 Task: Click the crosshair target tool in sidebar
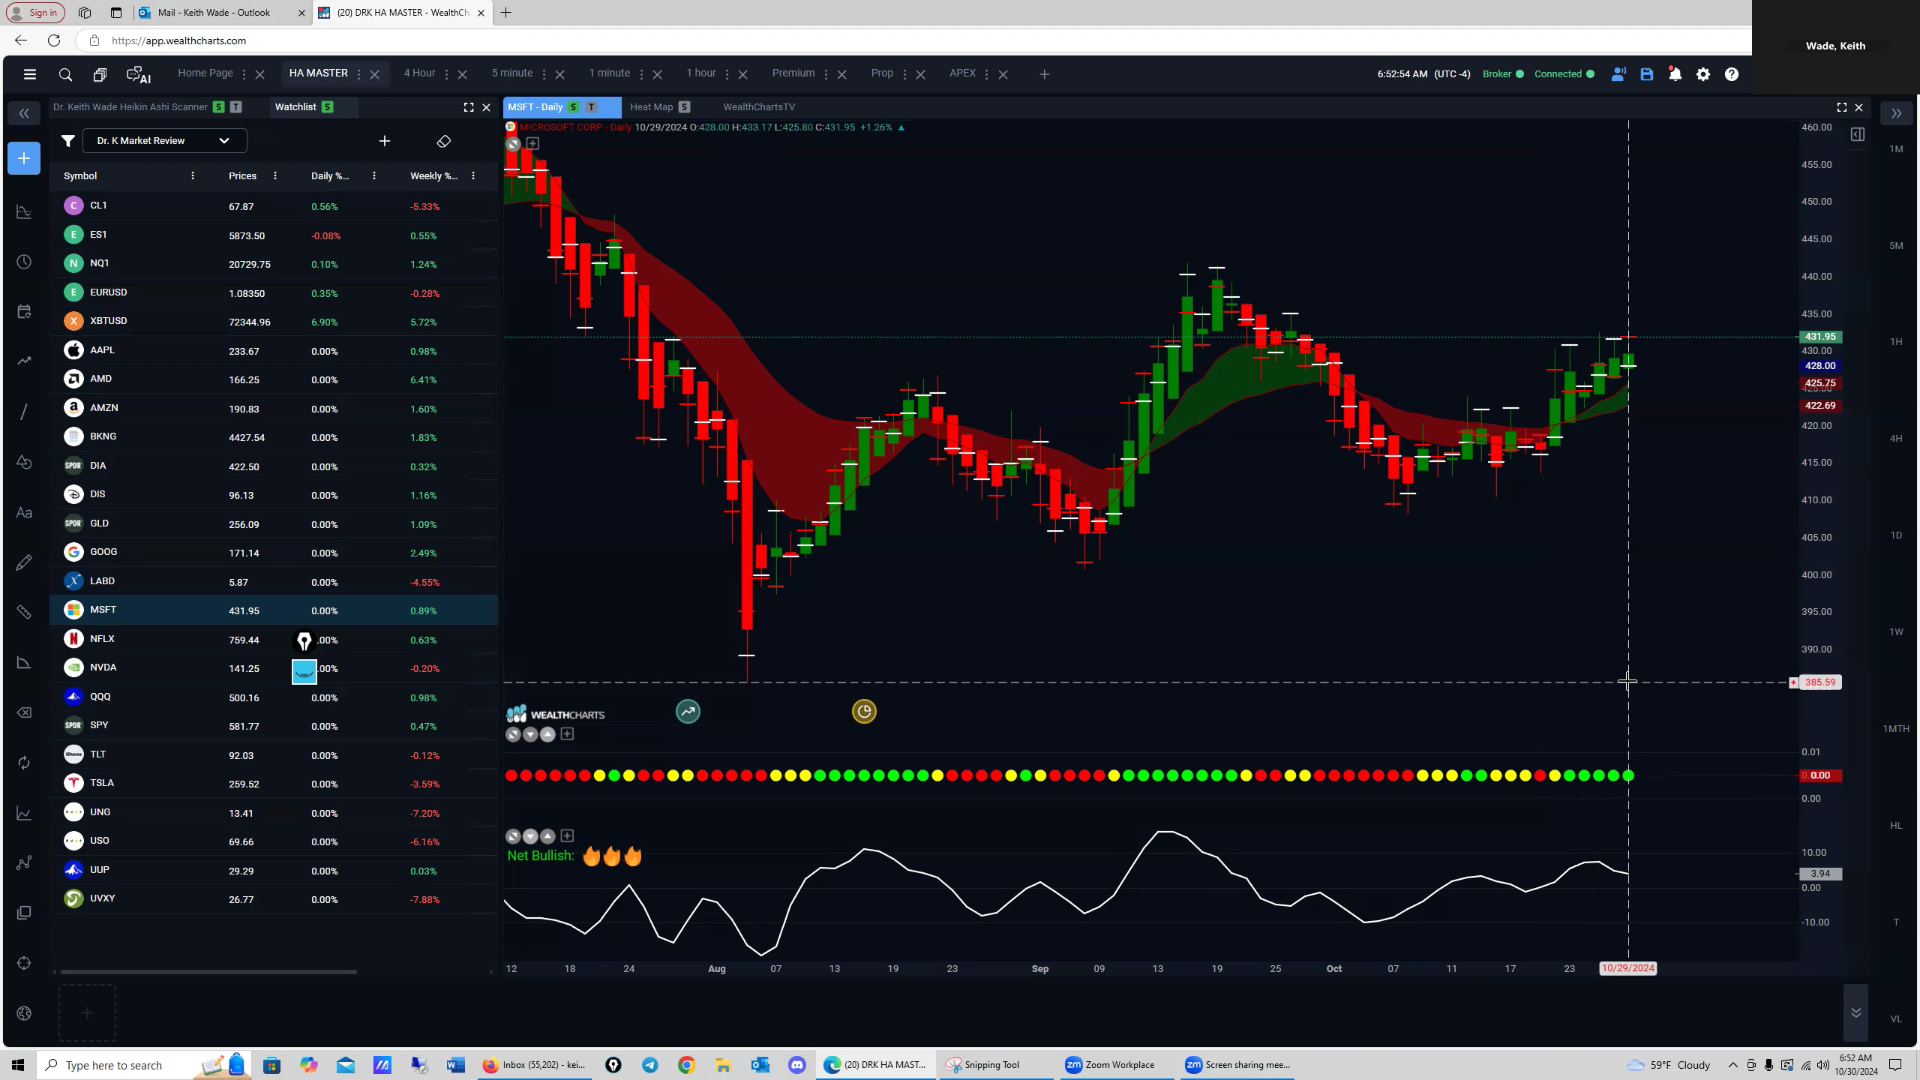click(24, 963)
